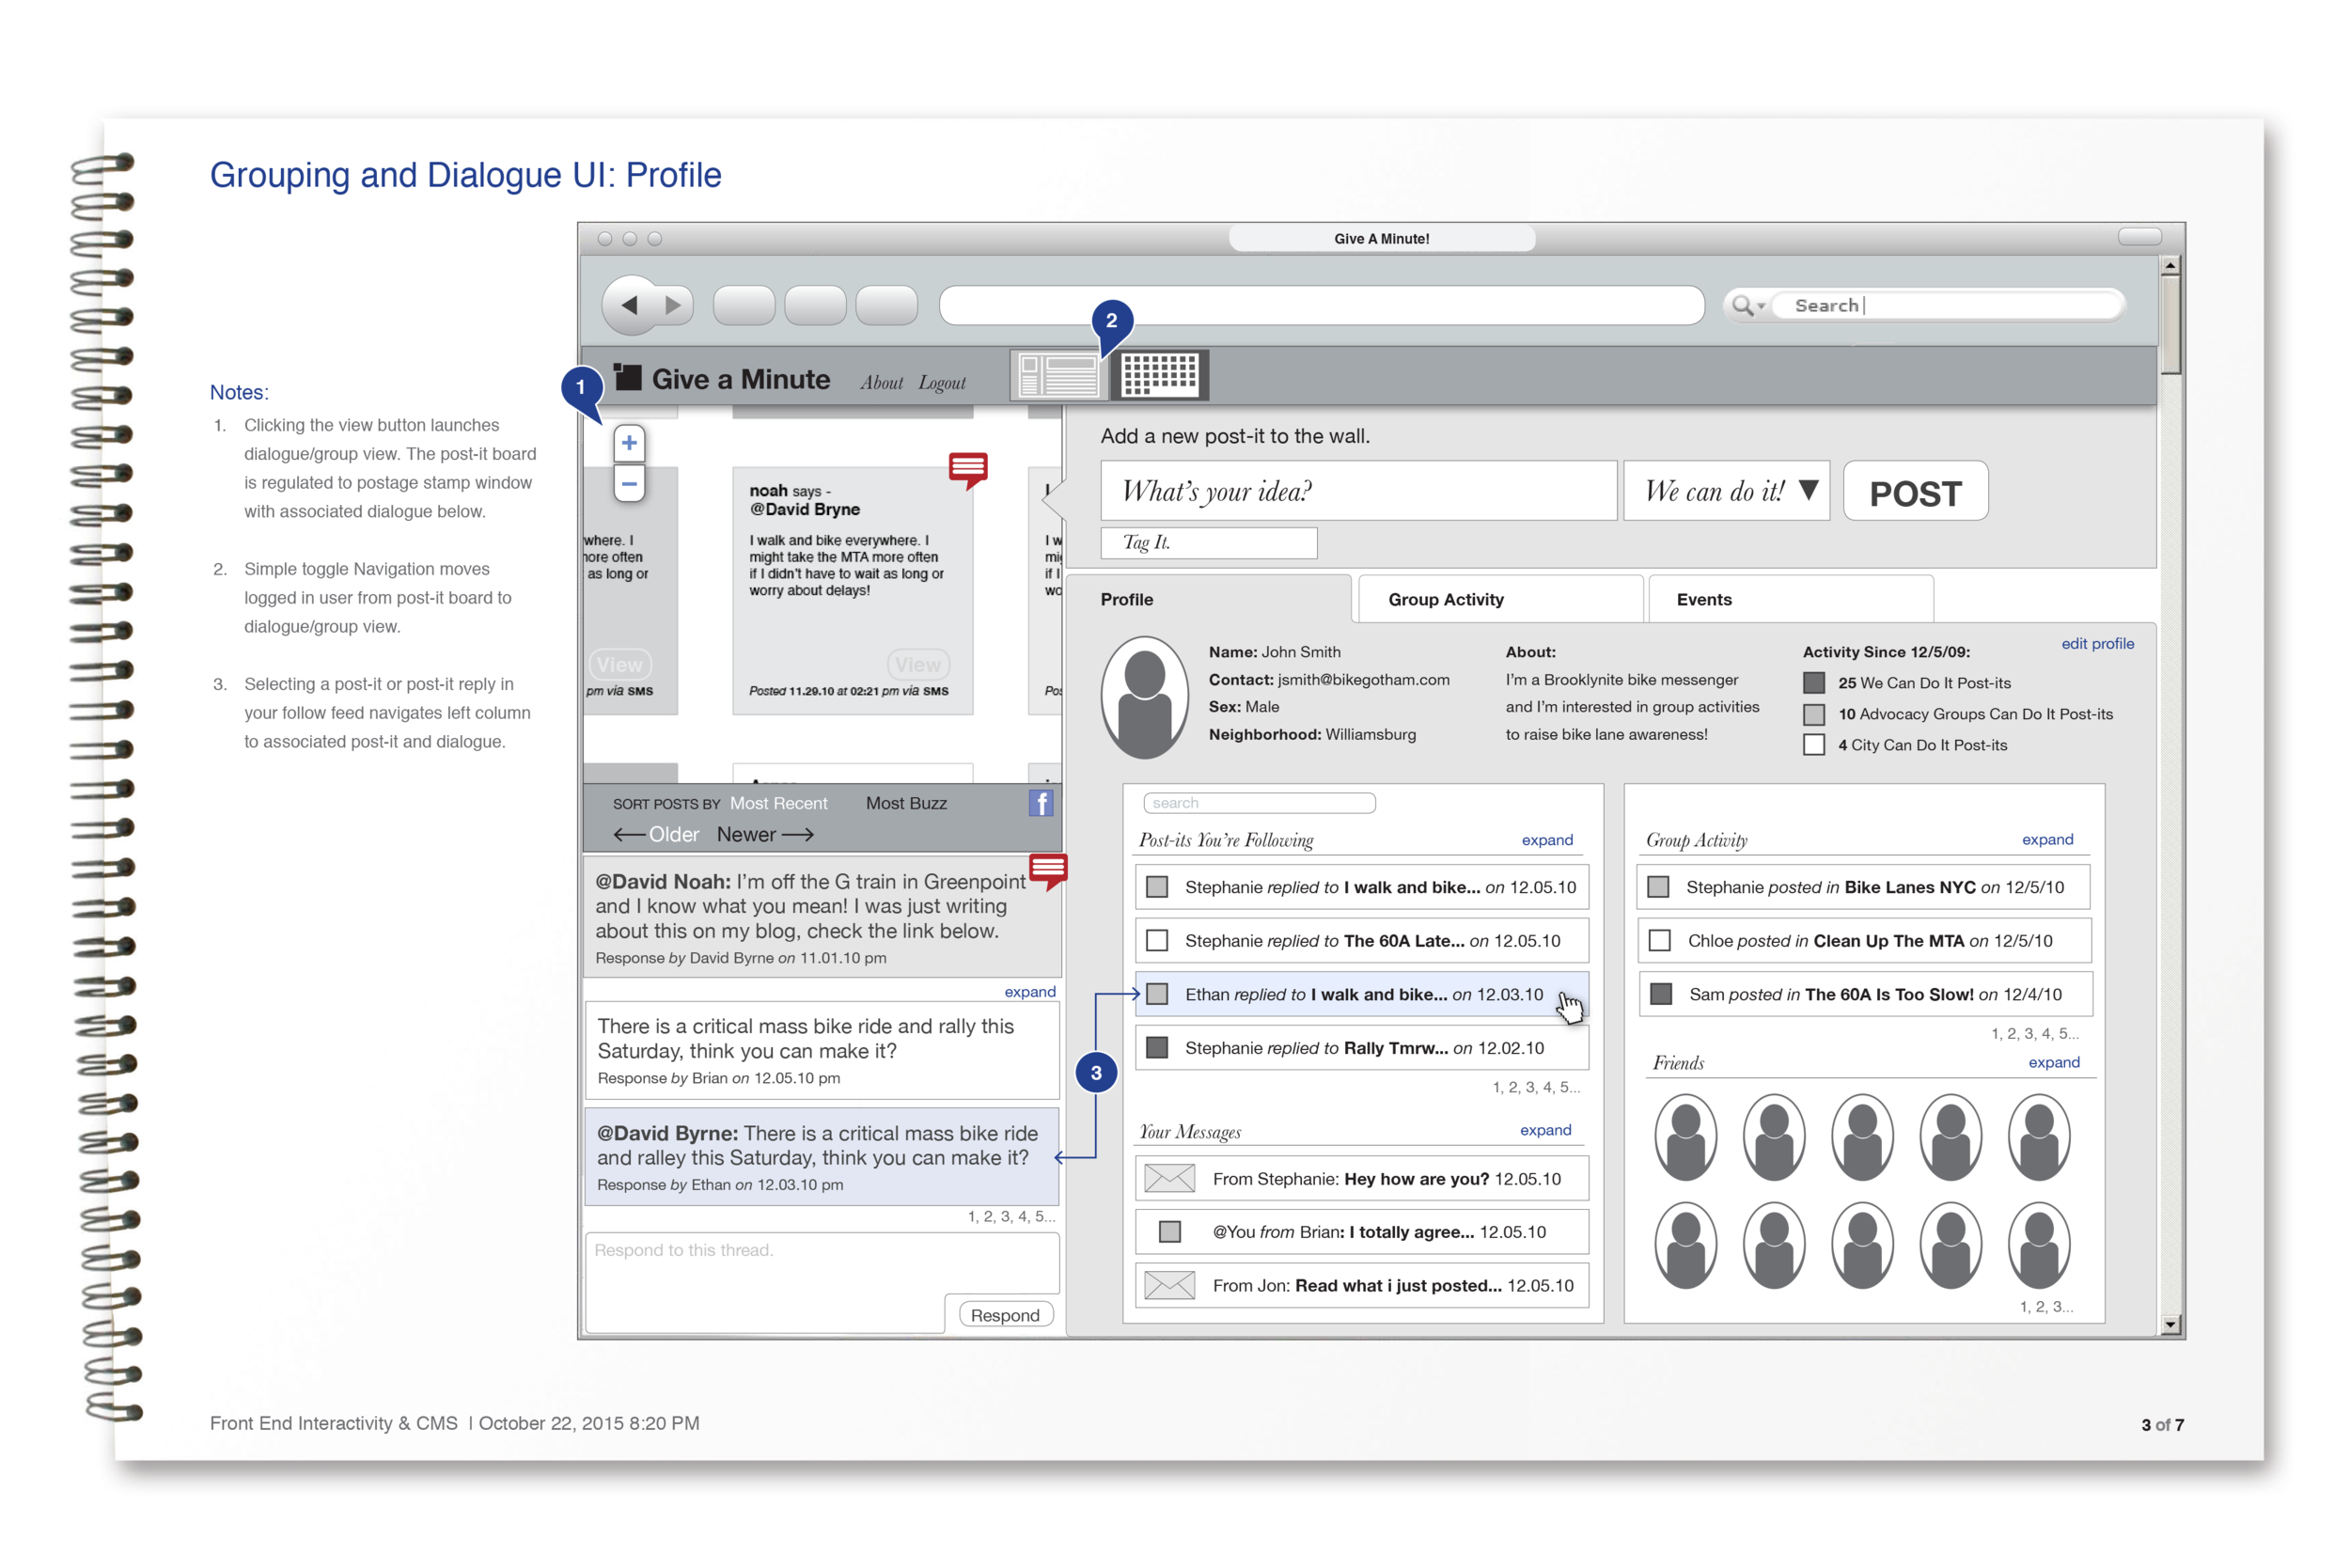Expand Your Messages section
The height and width of the screenshot is (1568, 2350).
point(1545,1130)
